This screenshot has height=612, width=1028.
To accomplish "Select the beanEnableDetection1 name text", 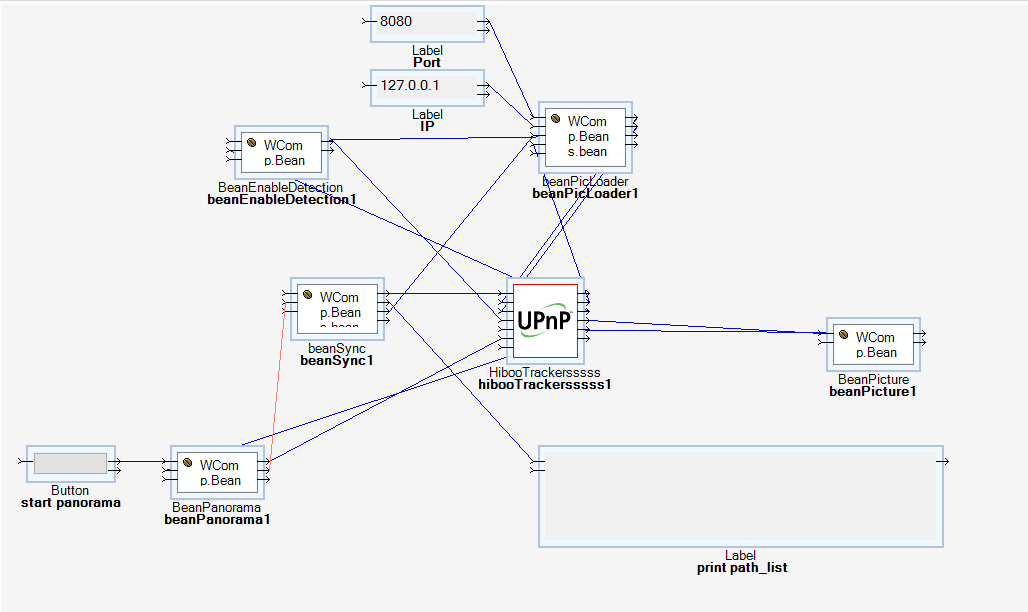I will [281, 200].
